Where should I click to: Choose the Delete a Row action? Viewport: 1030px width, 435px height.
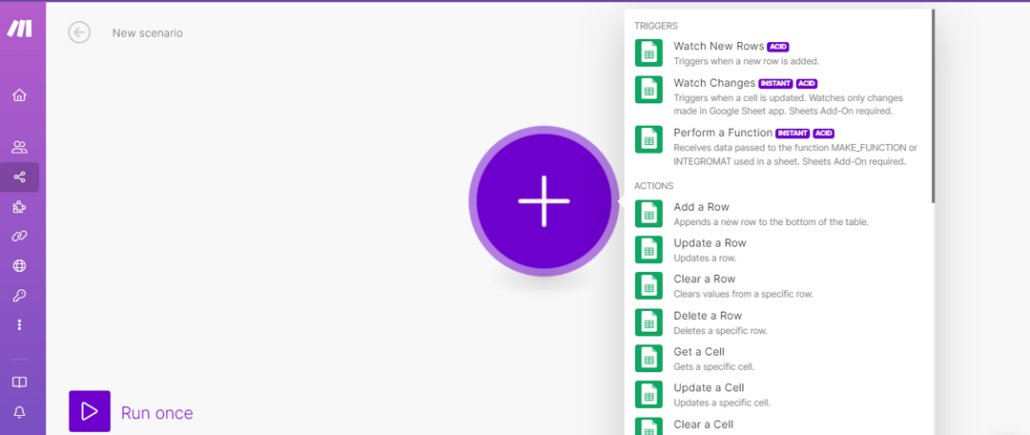(x=778, y=323)
